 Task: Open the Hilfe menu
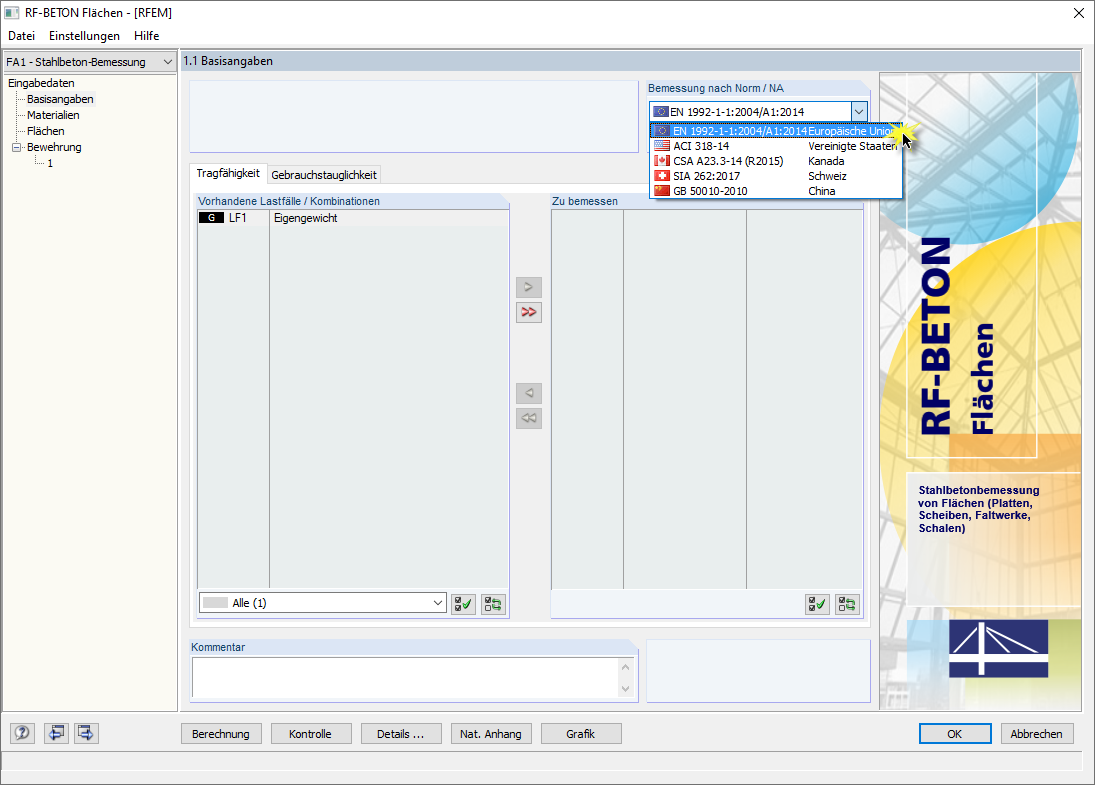(147, 36)
